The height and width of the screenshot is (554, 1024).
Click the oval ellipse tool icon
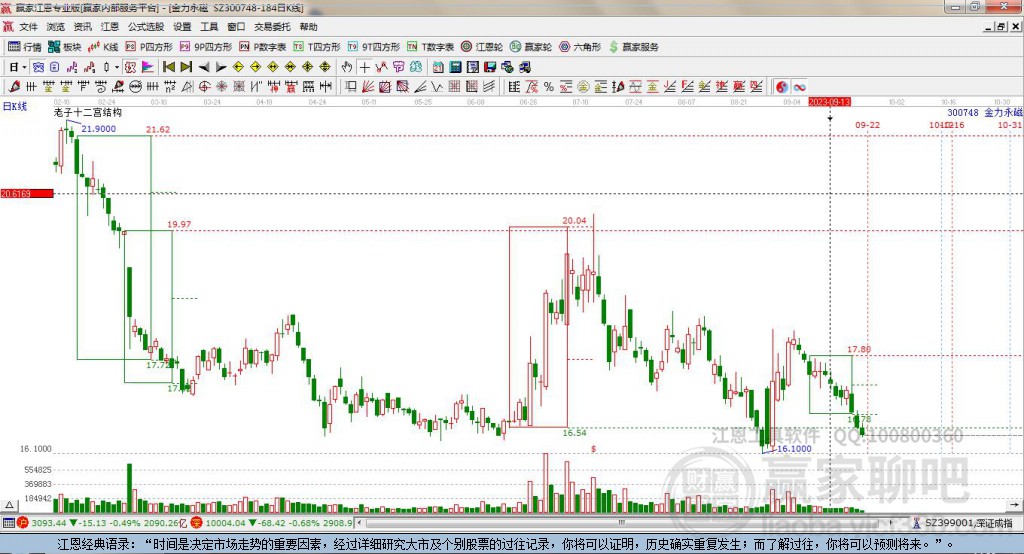(x=136, y=86)
